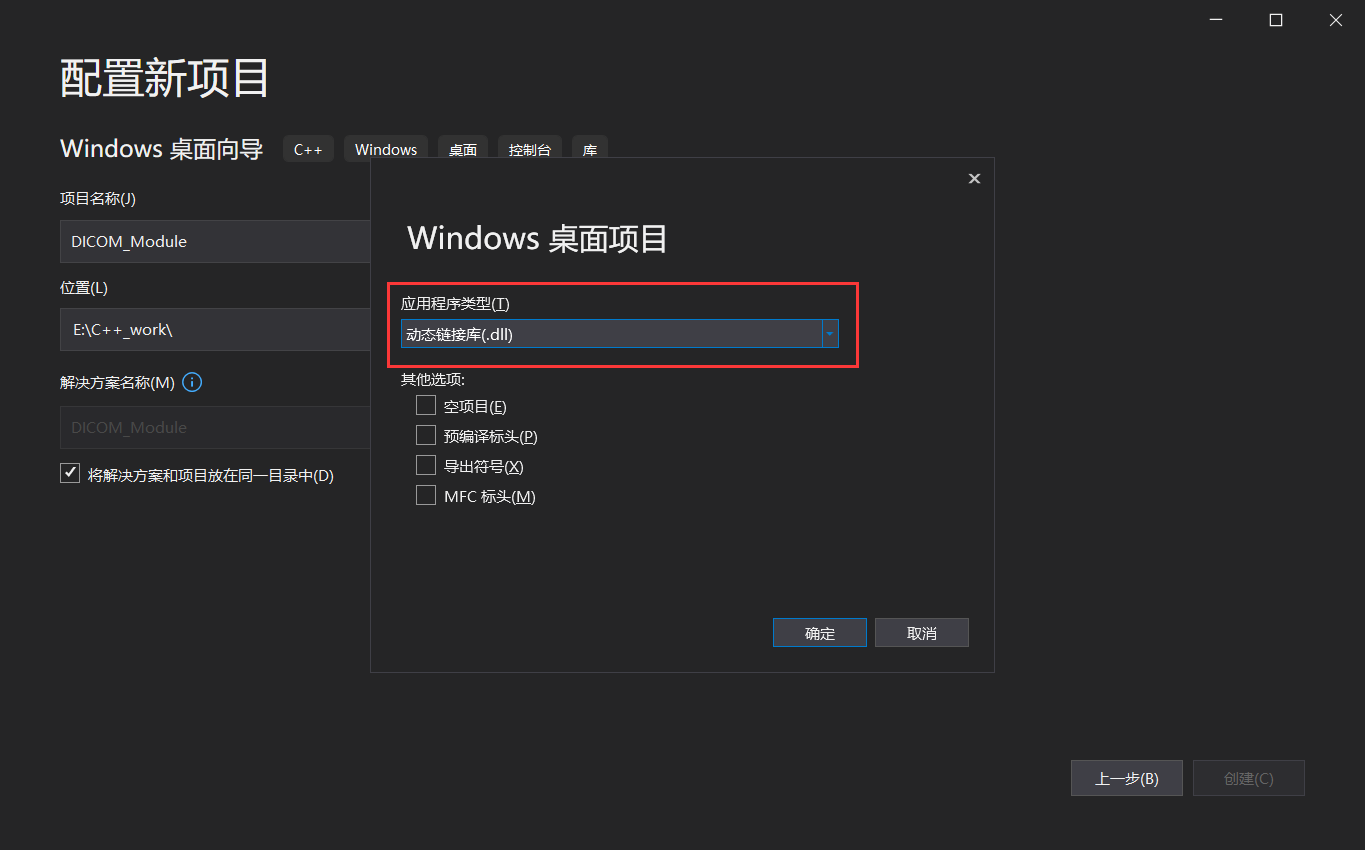Cancel the dialog using 取消

point(921,632)
